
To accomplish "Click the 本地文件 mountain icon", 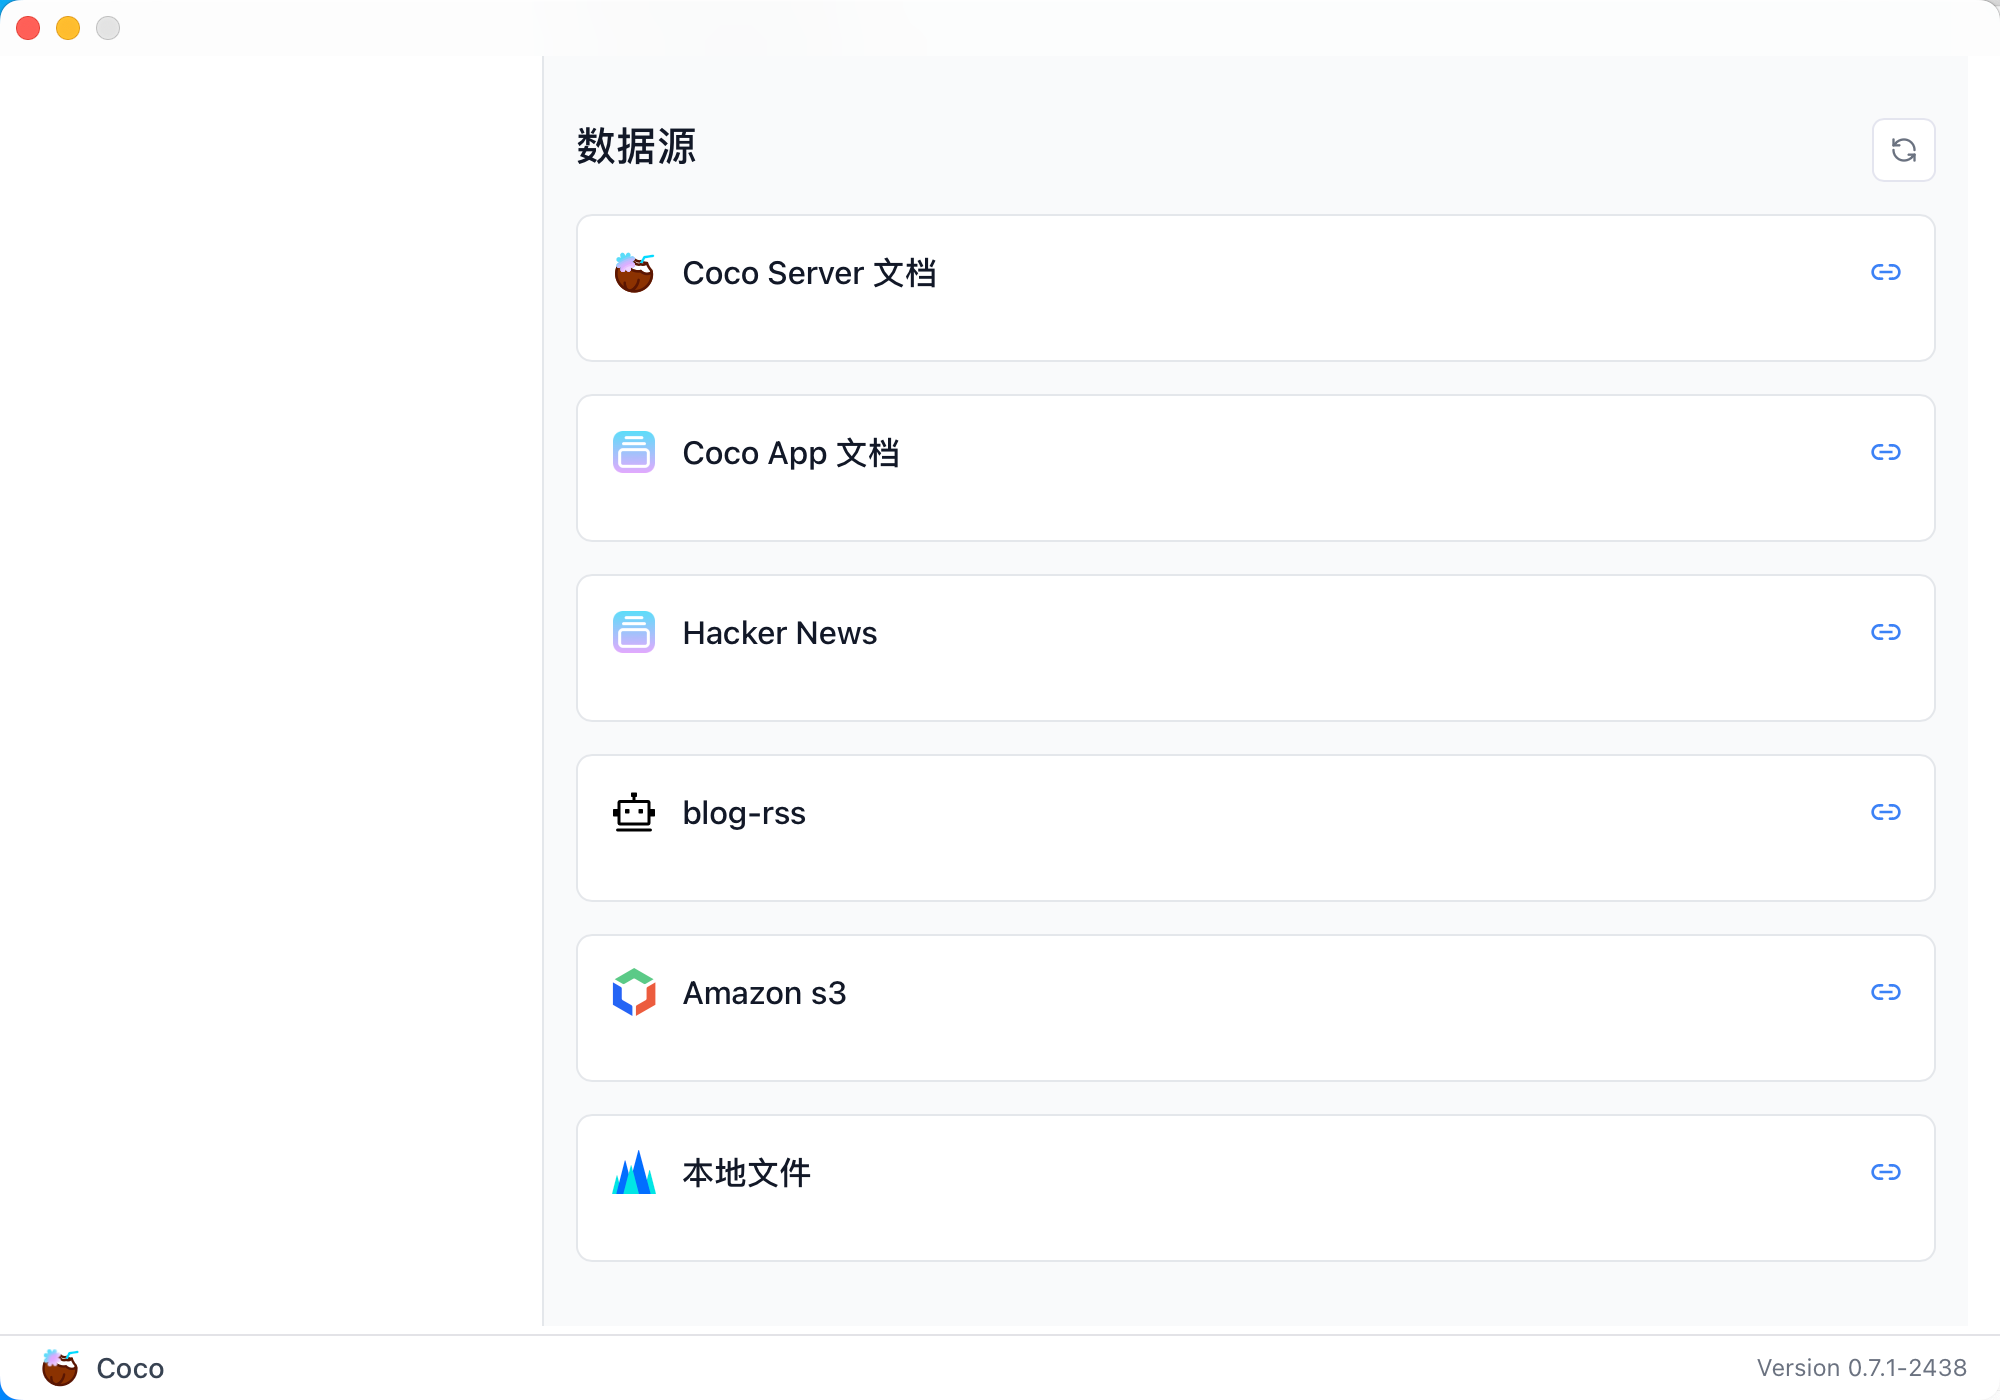I will pyautogui.click(x=632, y=1172).
